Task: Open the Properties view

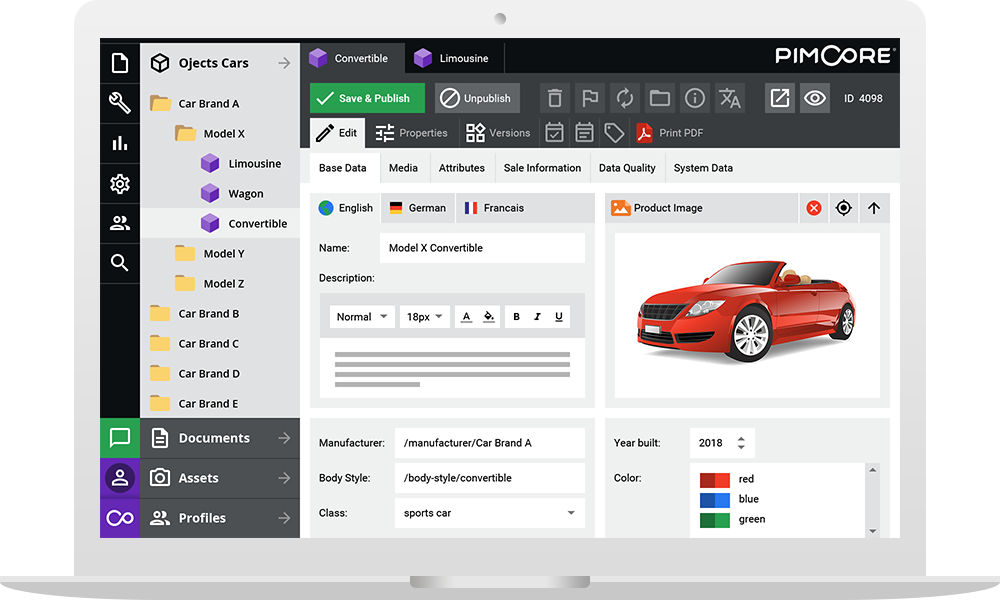Action: tap(411, 133)
